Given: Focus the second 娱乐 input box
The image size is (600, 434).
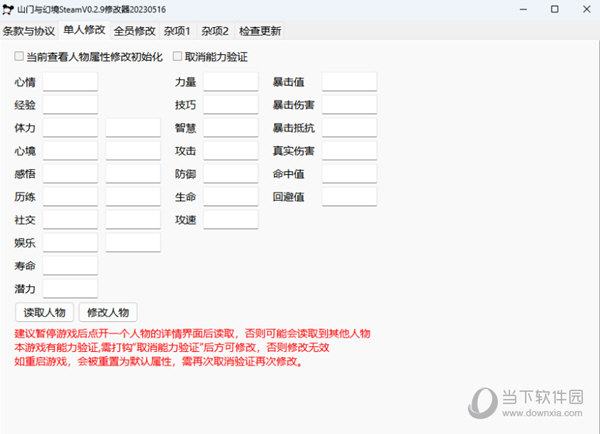Looking at the screenshot, I should 133,242.
